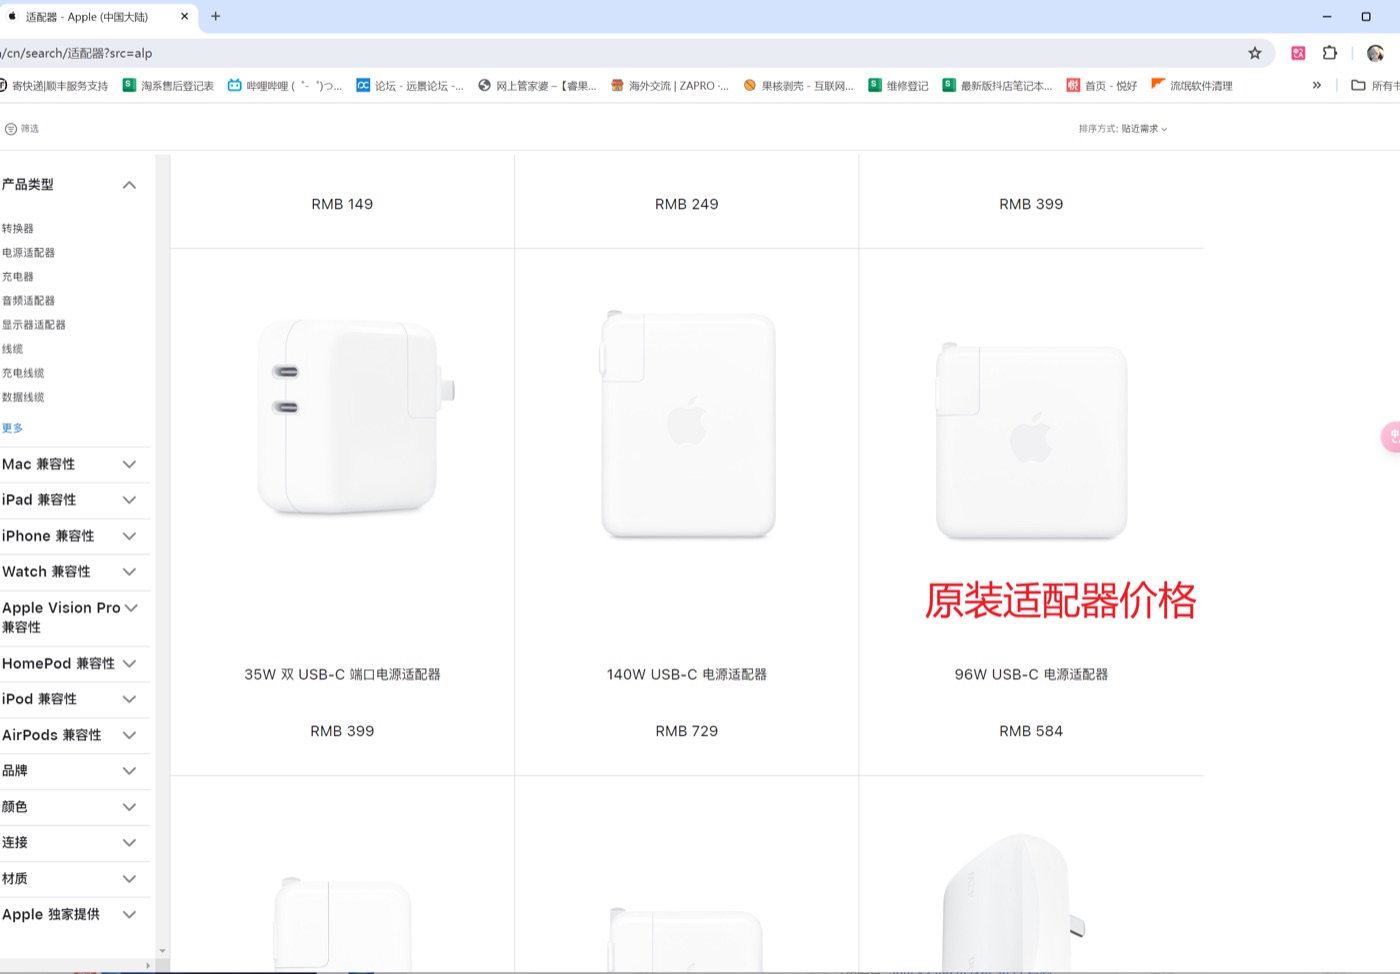Viewport: 1400px width, 974px height.
Task: Expand the iPhone 兼容性 filter
Action: point(129,536)
